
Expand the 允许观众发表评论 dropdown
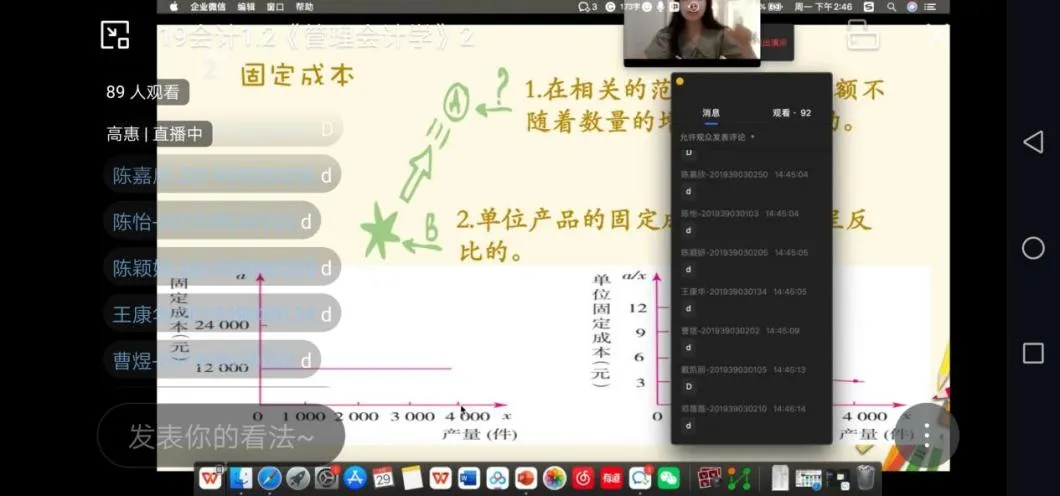tap(717, 137)
